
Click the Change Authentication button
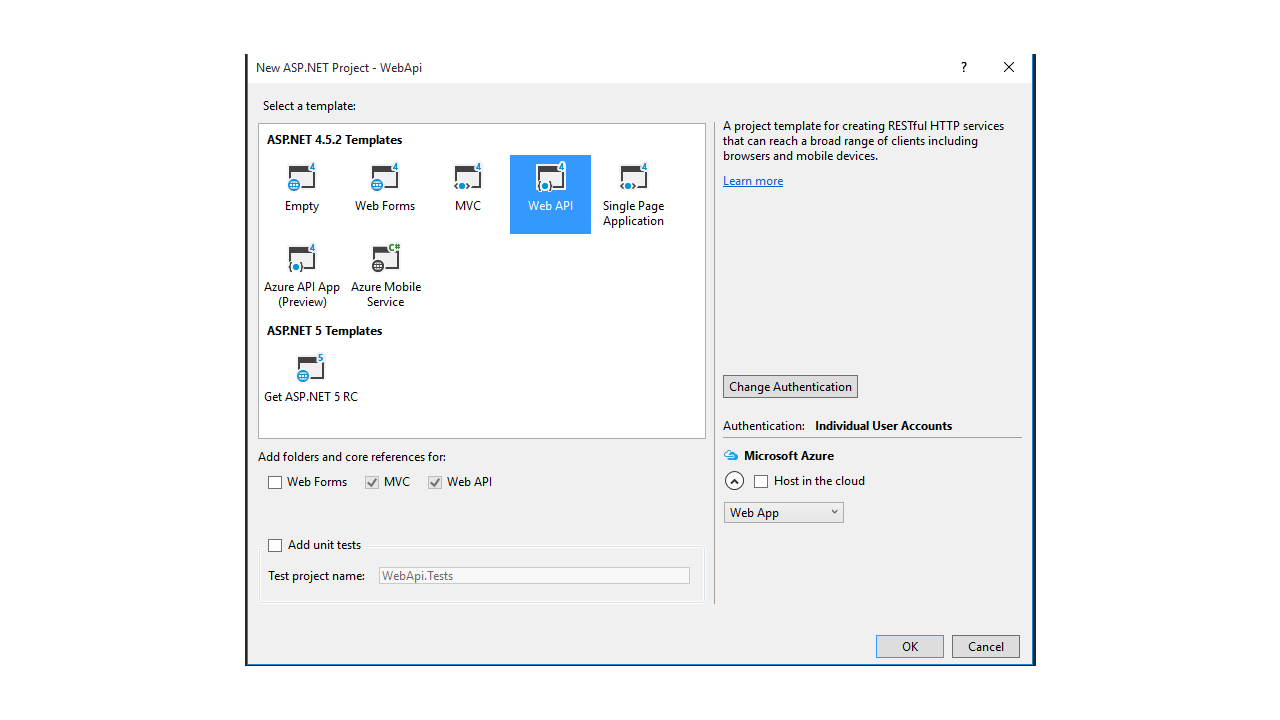[790, 387]
